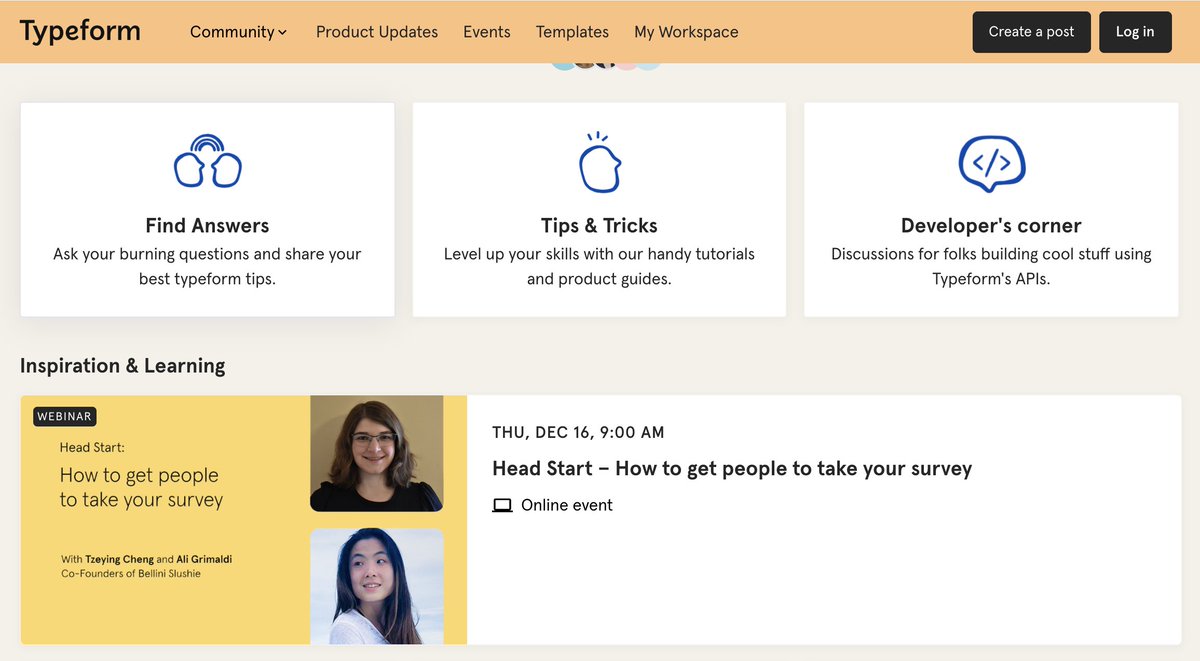
Task: Click the WEBINAR badge on the banner
Action: click(x=65, y=416)
